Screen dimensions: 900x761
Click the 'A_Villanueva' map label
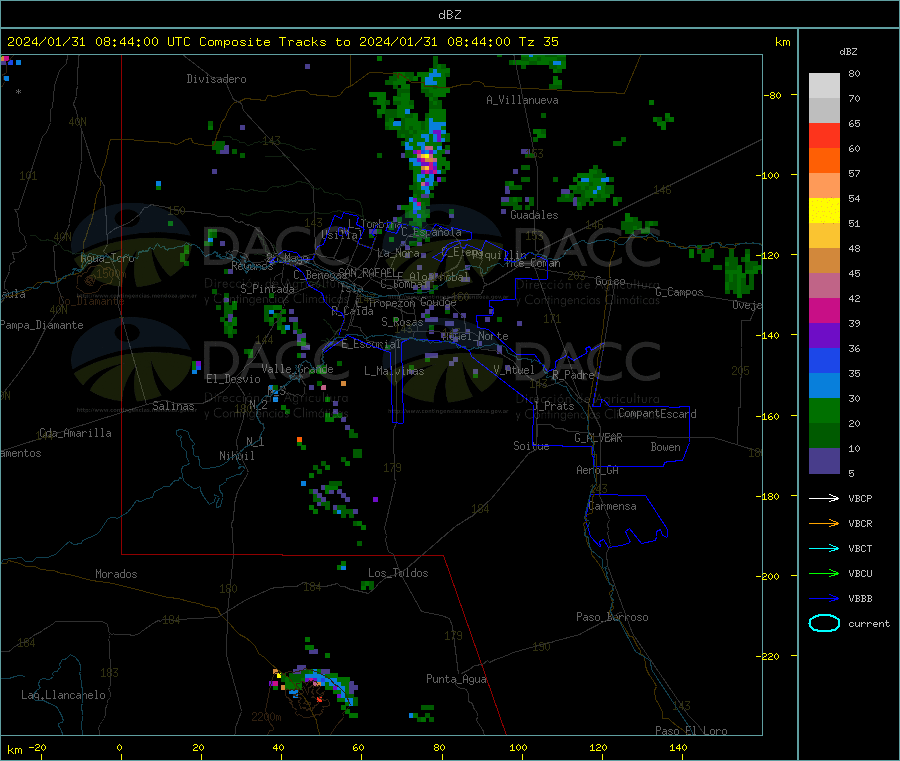pos(522,100)
